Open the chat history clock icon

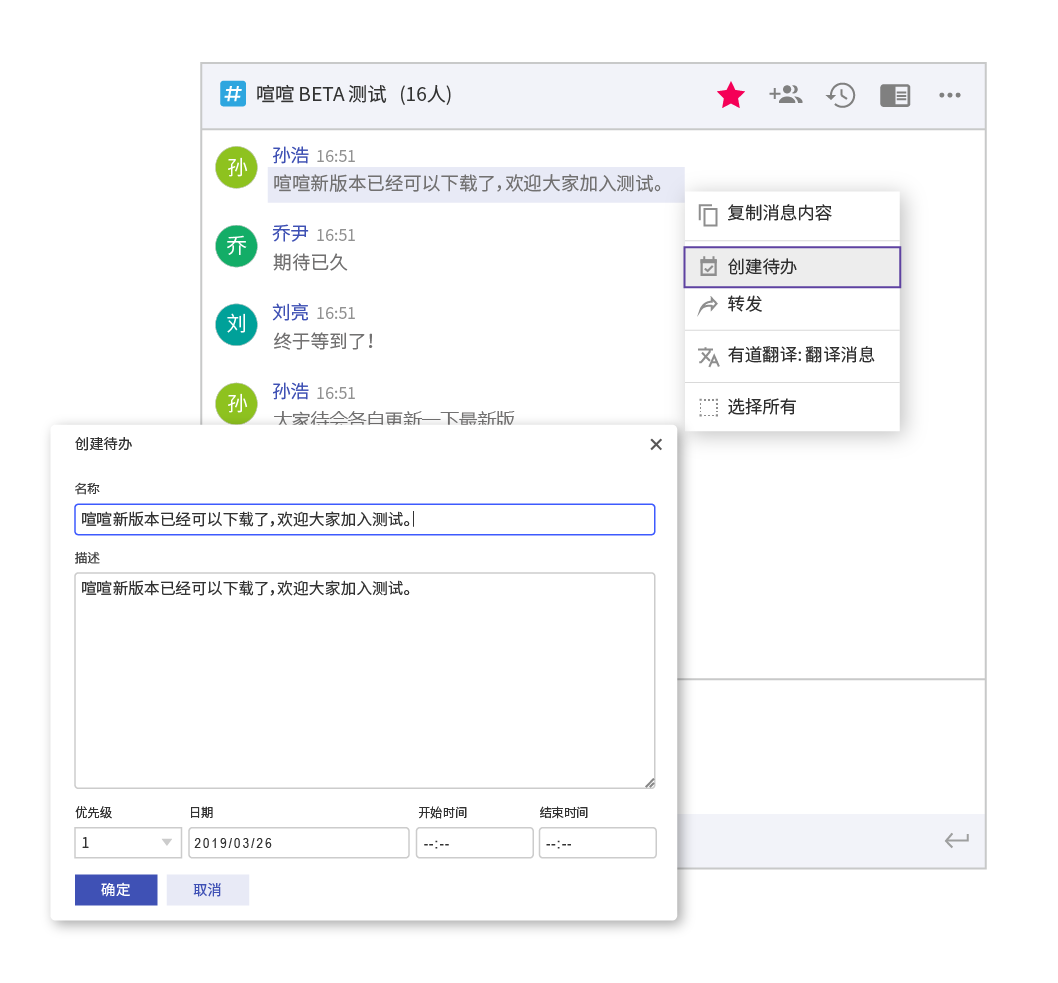click(841, 95)
